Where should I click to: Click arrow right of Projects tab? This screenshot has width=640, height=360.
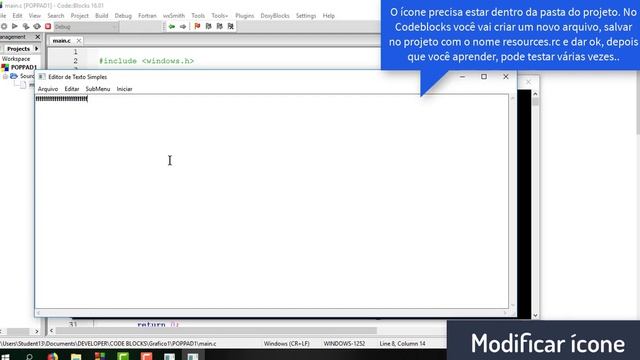coord(37,49)
